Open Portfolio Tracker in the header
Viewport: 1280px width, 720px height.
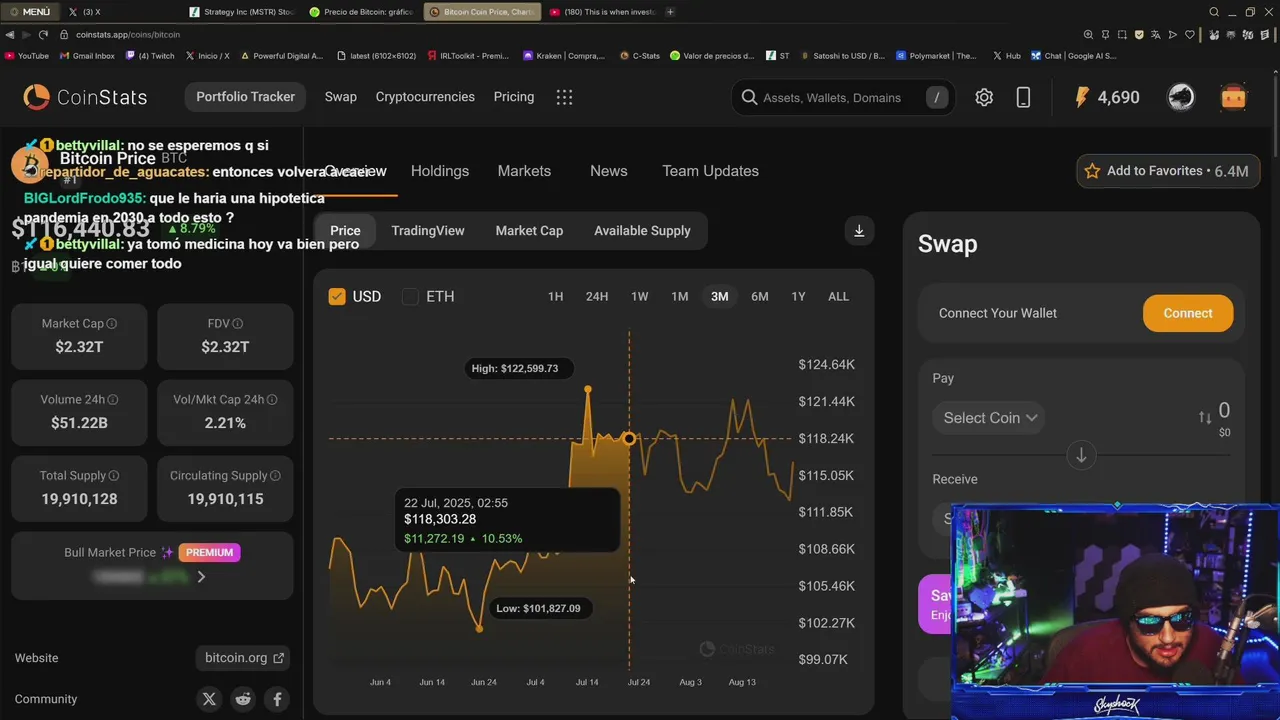click(x=246, y=97)
